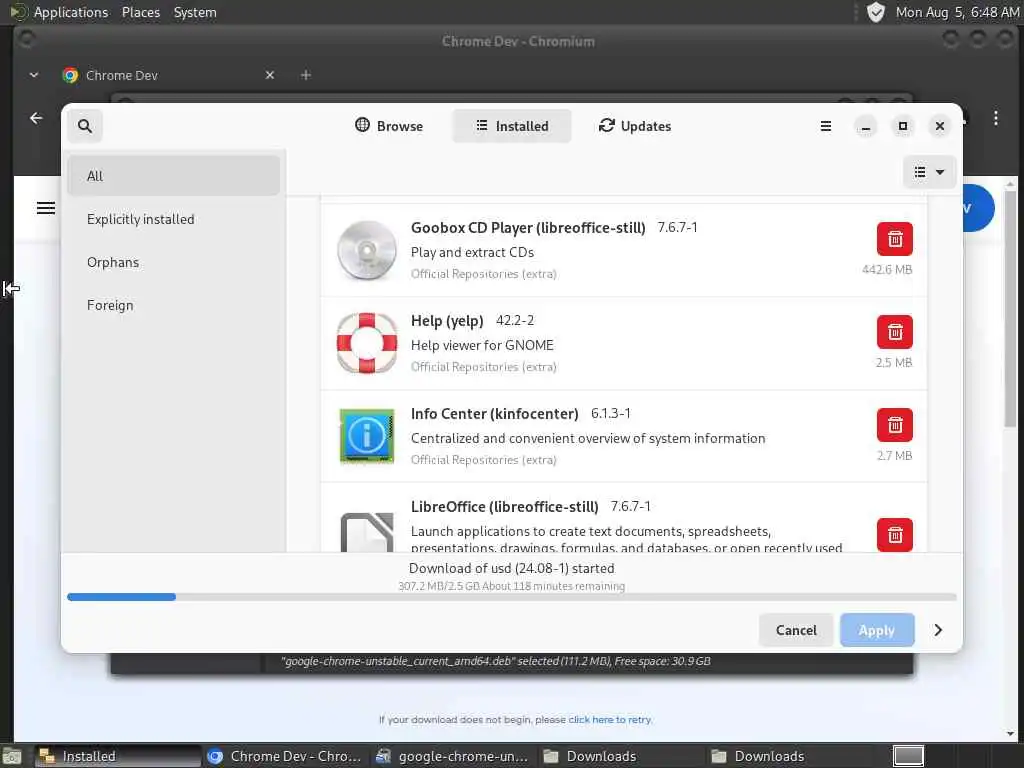The image size is (1024, 768).
Task: Open Info Center (kinfocenter) package title
Action: point(494,413)
